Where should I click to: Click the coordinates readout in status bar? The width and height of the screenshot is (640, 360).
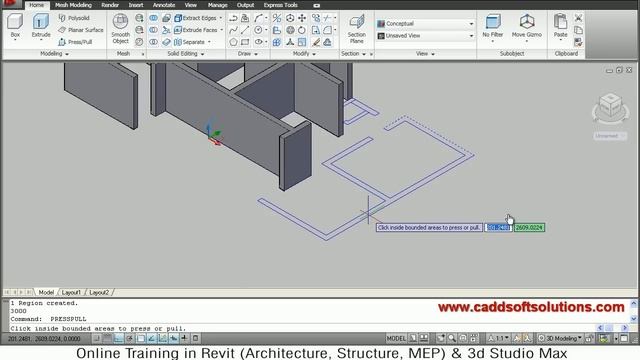pyautogui.click(x=44, y=338)
